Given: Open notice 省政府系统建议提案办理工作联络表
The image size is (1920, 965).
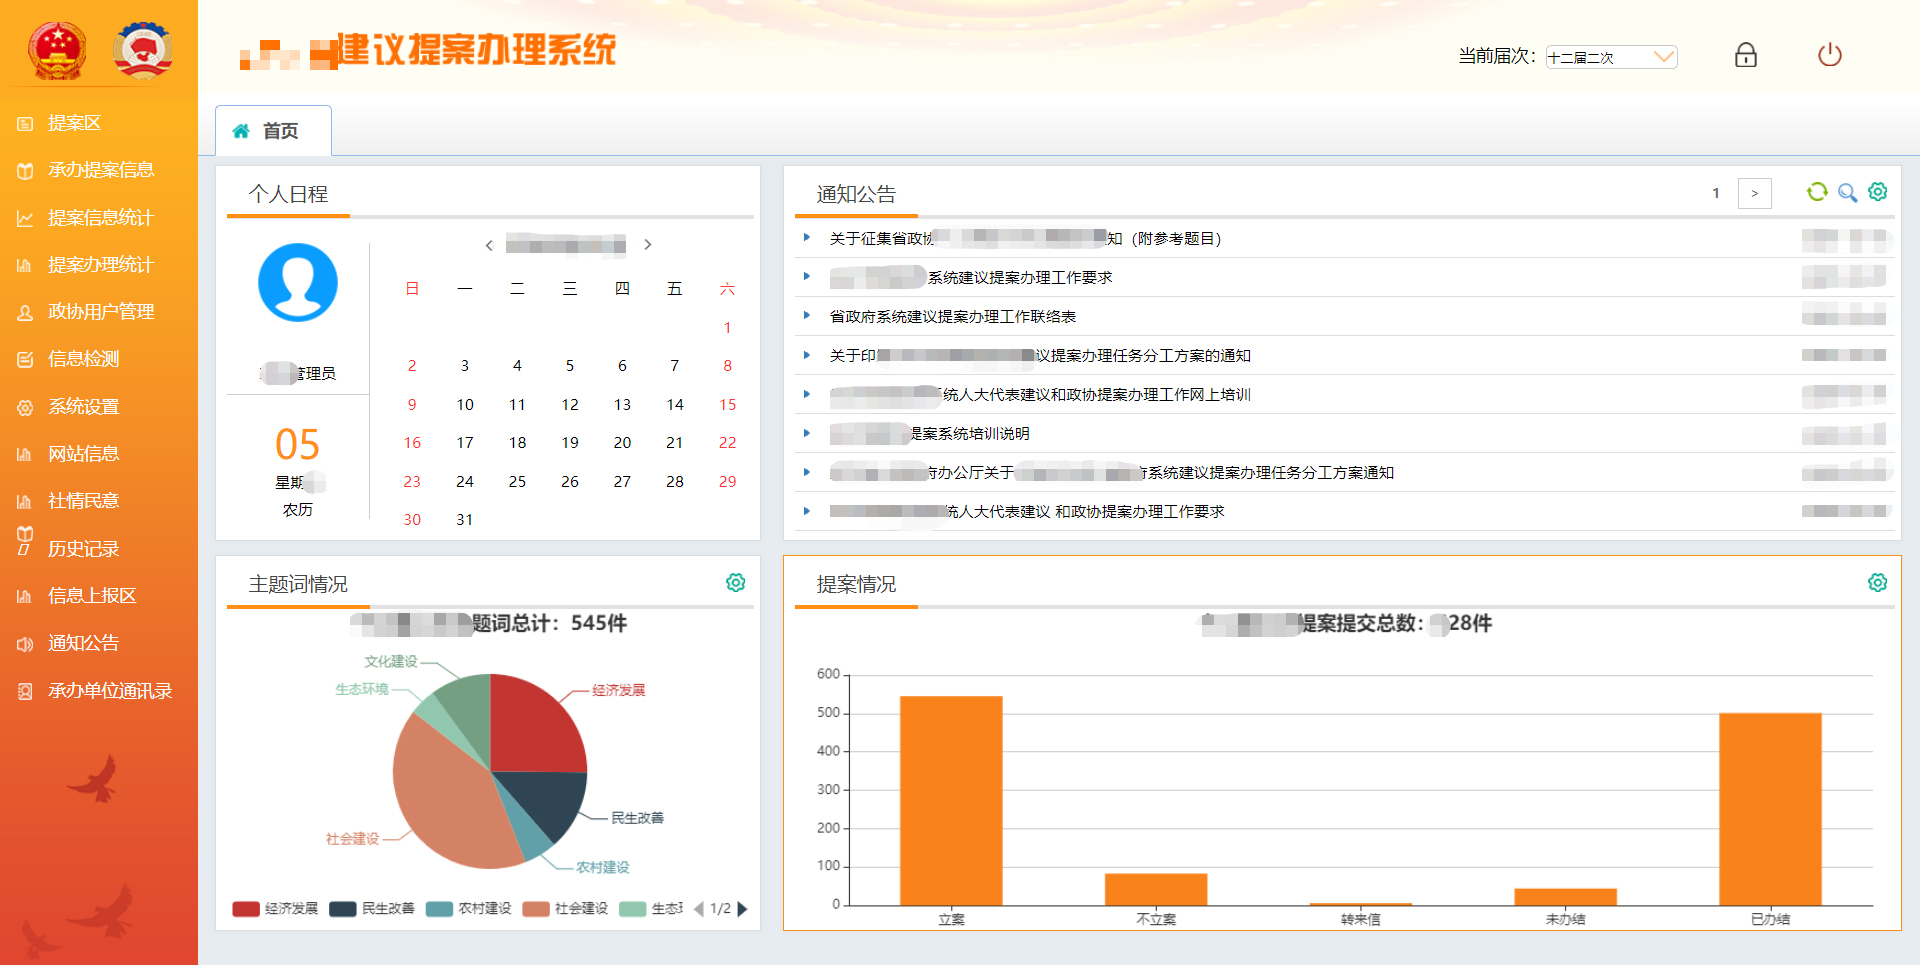Looking at the screenshot, I should click(x=952, y=317).
